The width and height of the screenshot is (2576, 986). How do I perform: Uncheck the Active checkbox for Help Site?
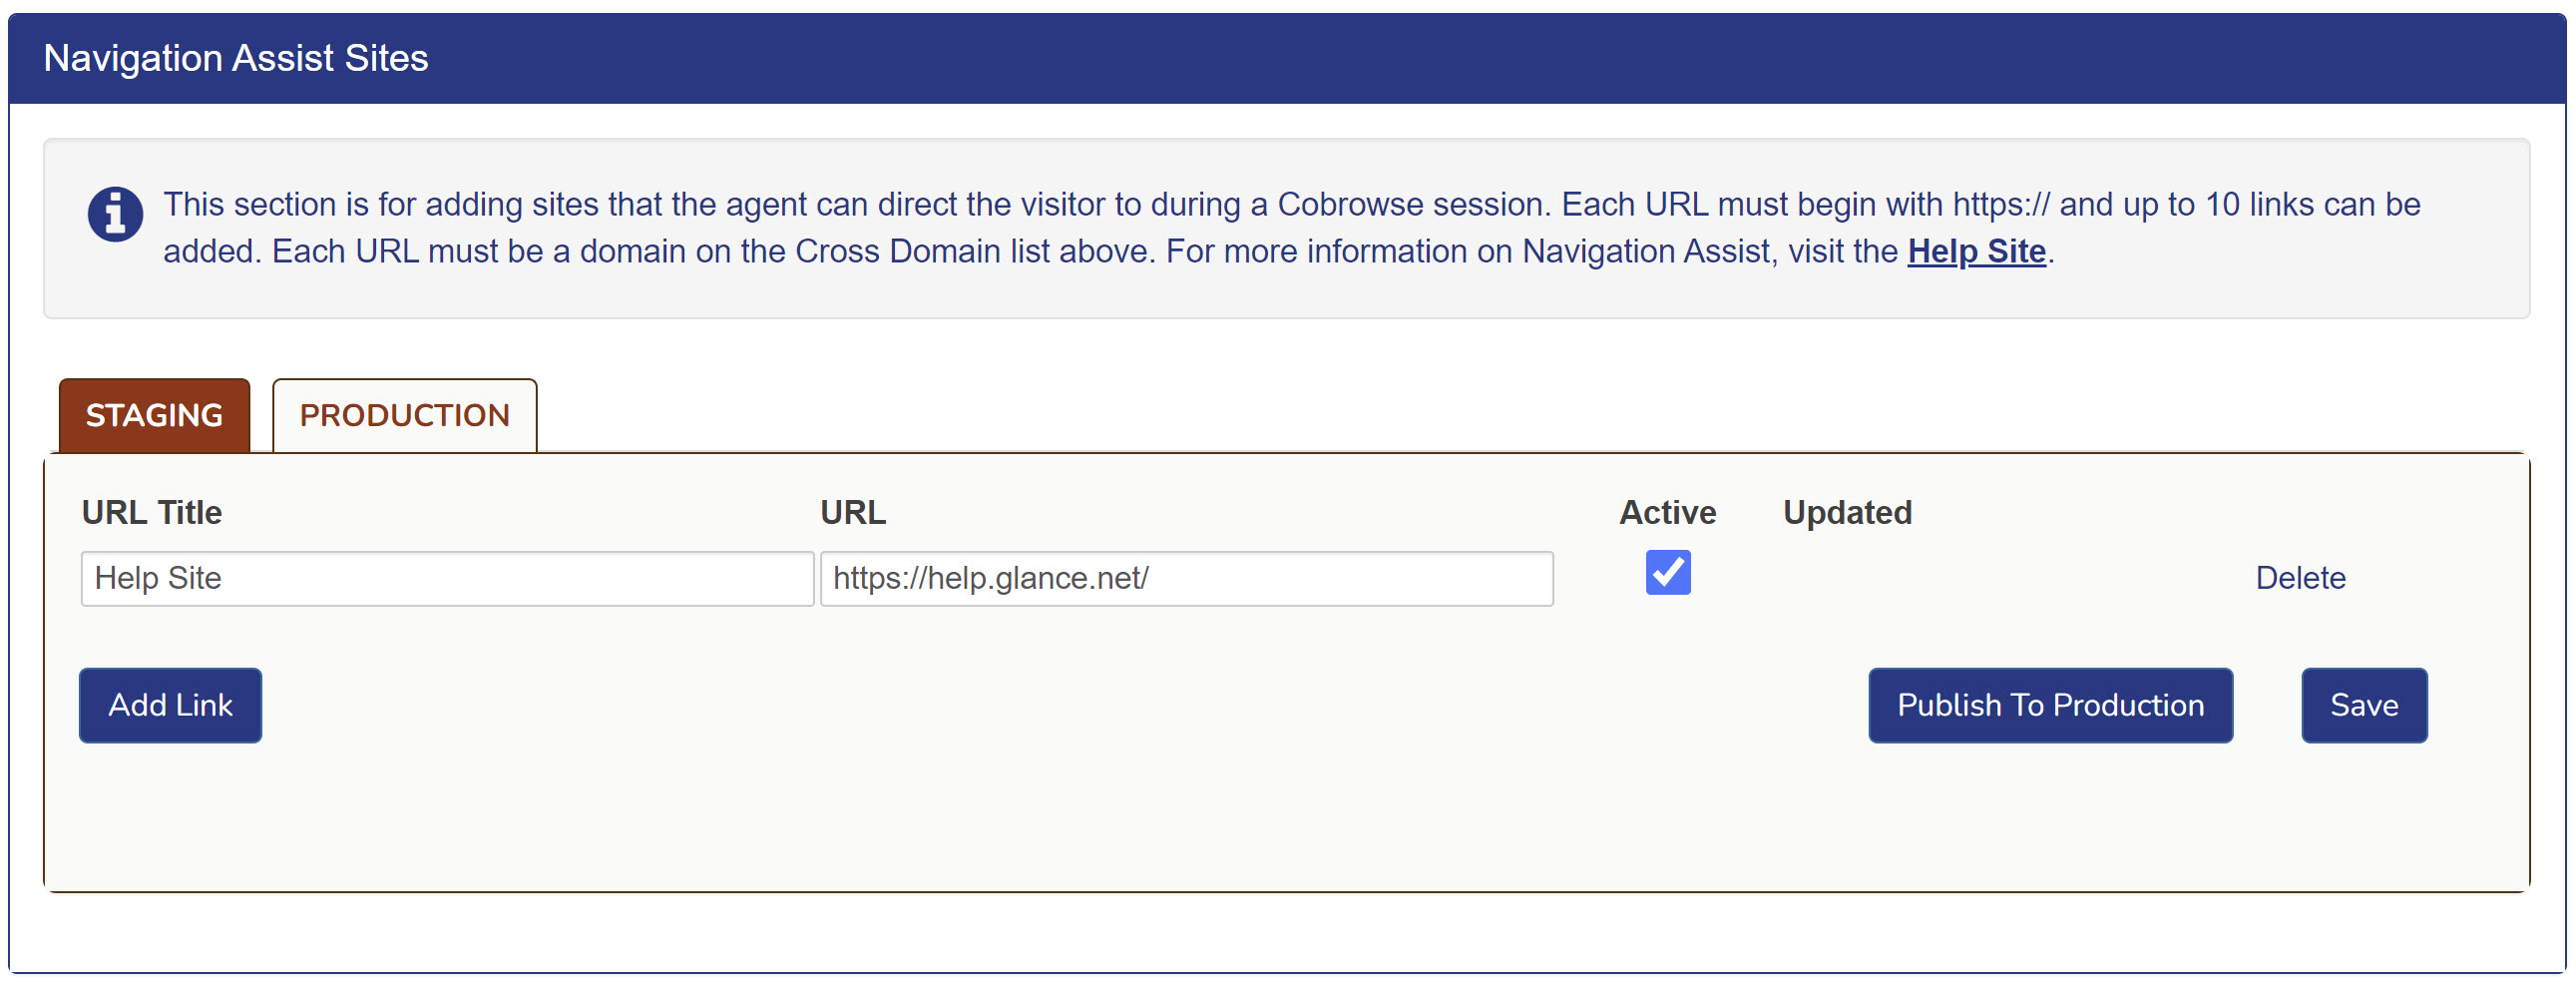click(1667, 573)
